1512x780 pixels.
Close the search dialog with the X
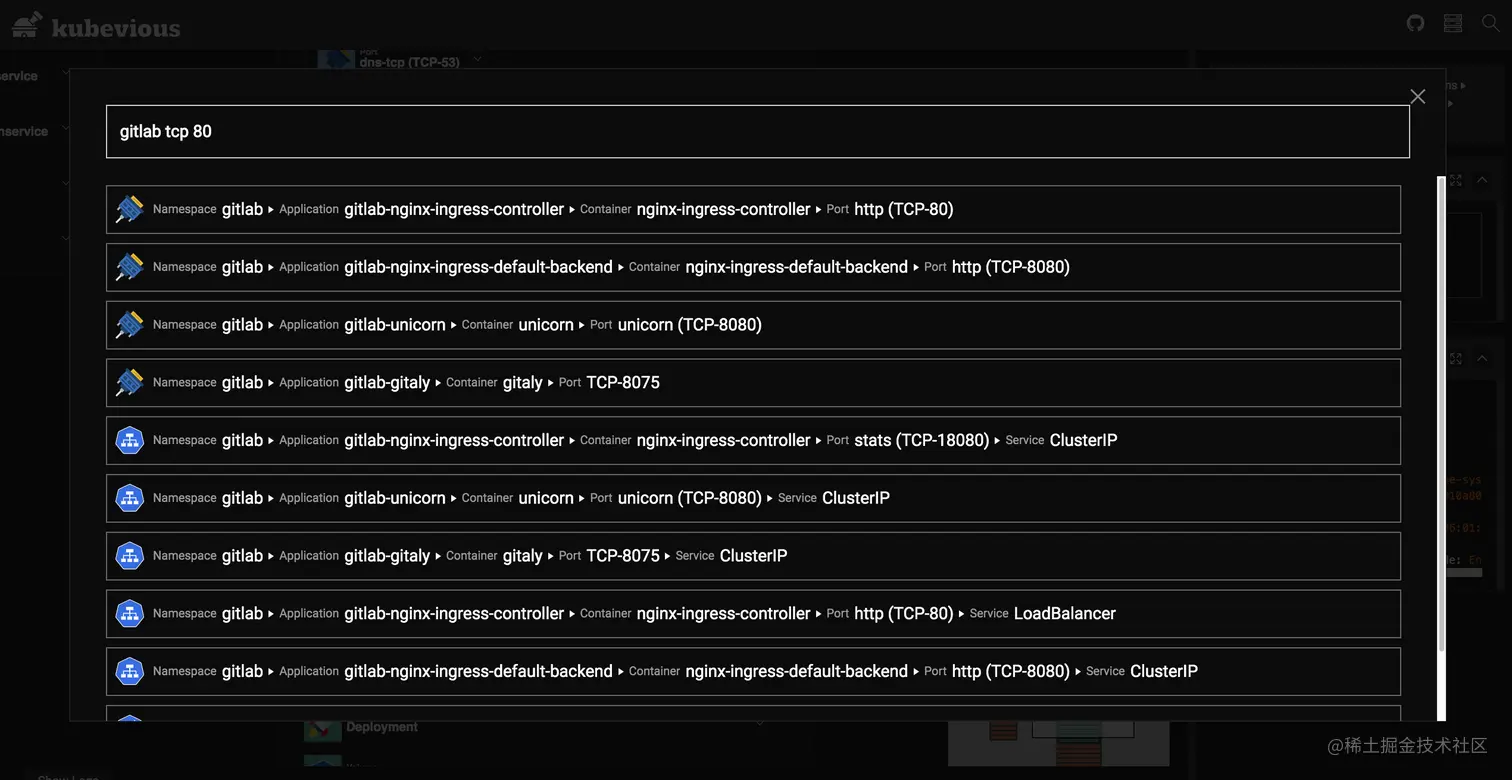pyautogui.click(x=1417, y=96)
